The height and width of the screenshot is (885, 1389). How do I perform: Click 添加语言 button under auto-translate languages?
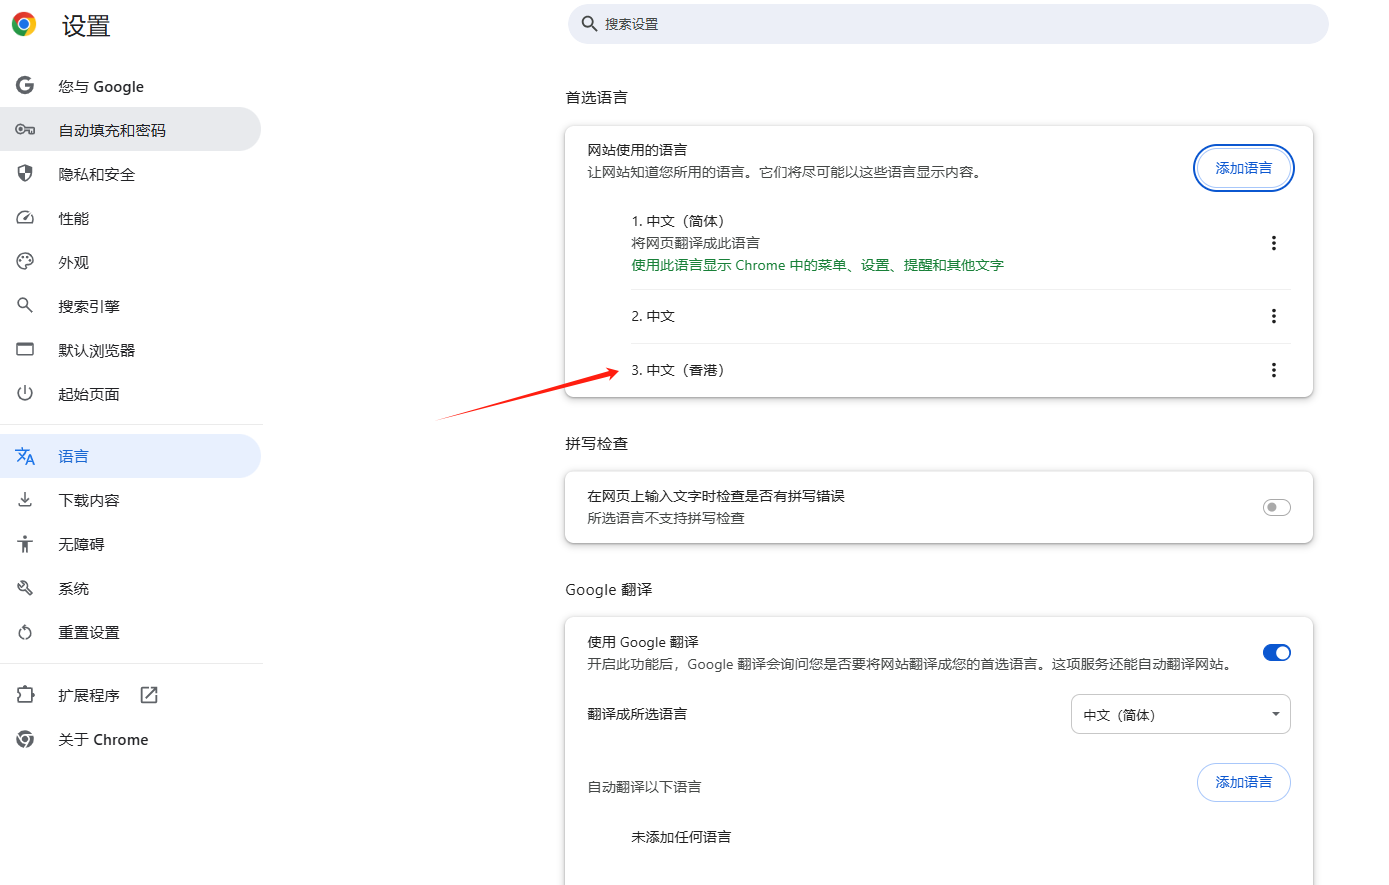pos(1243,782)
